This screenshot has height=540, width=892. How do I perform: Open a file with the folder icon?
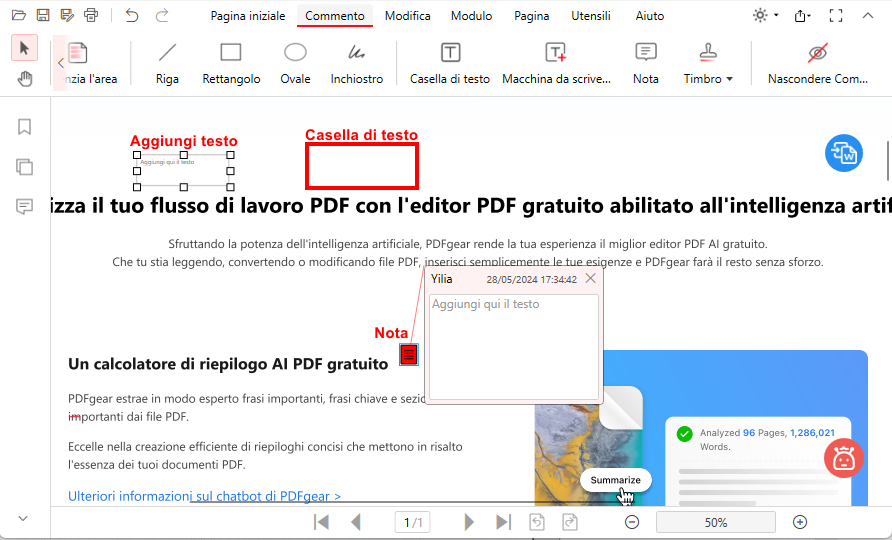(x=19, y=15)
